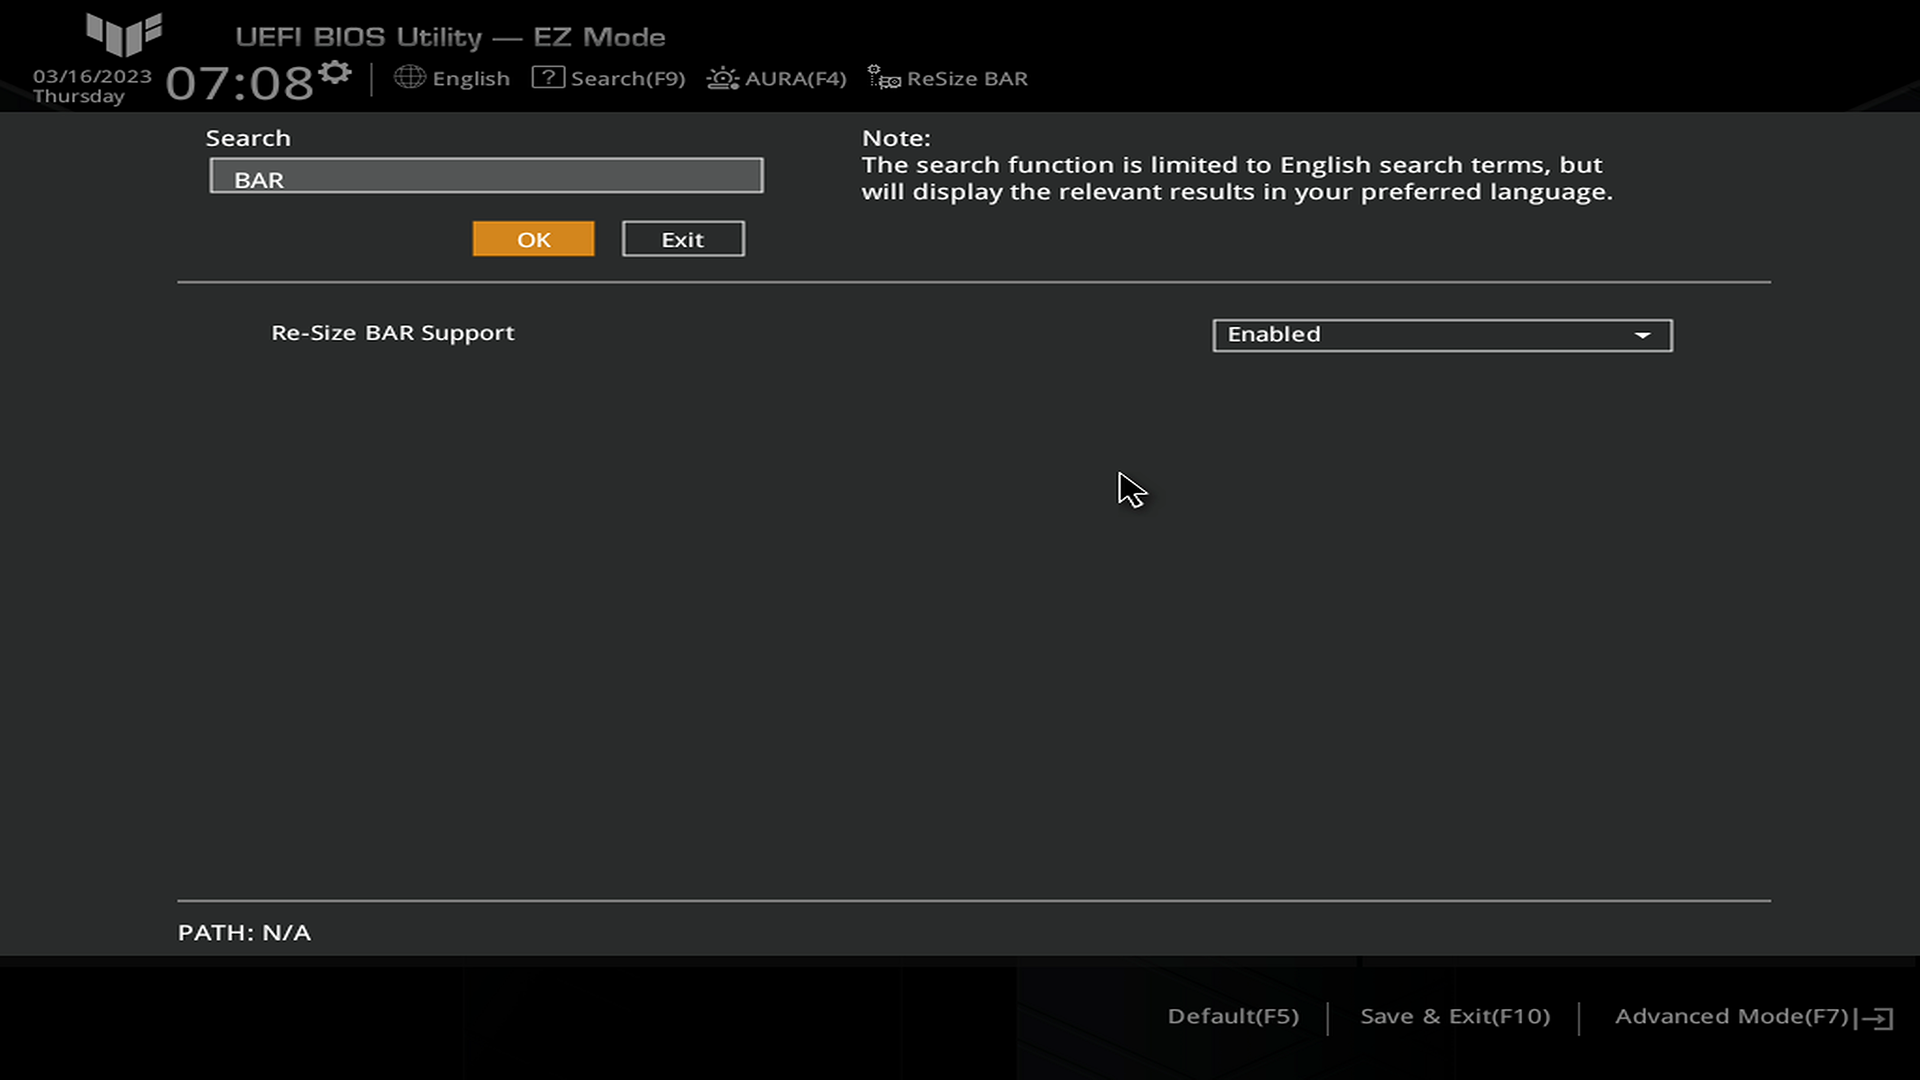Click the Search question-mark icon
1920x1080 pixels.
click(x=548, y=77)
